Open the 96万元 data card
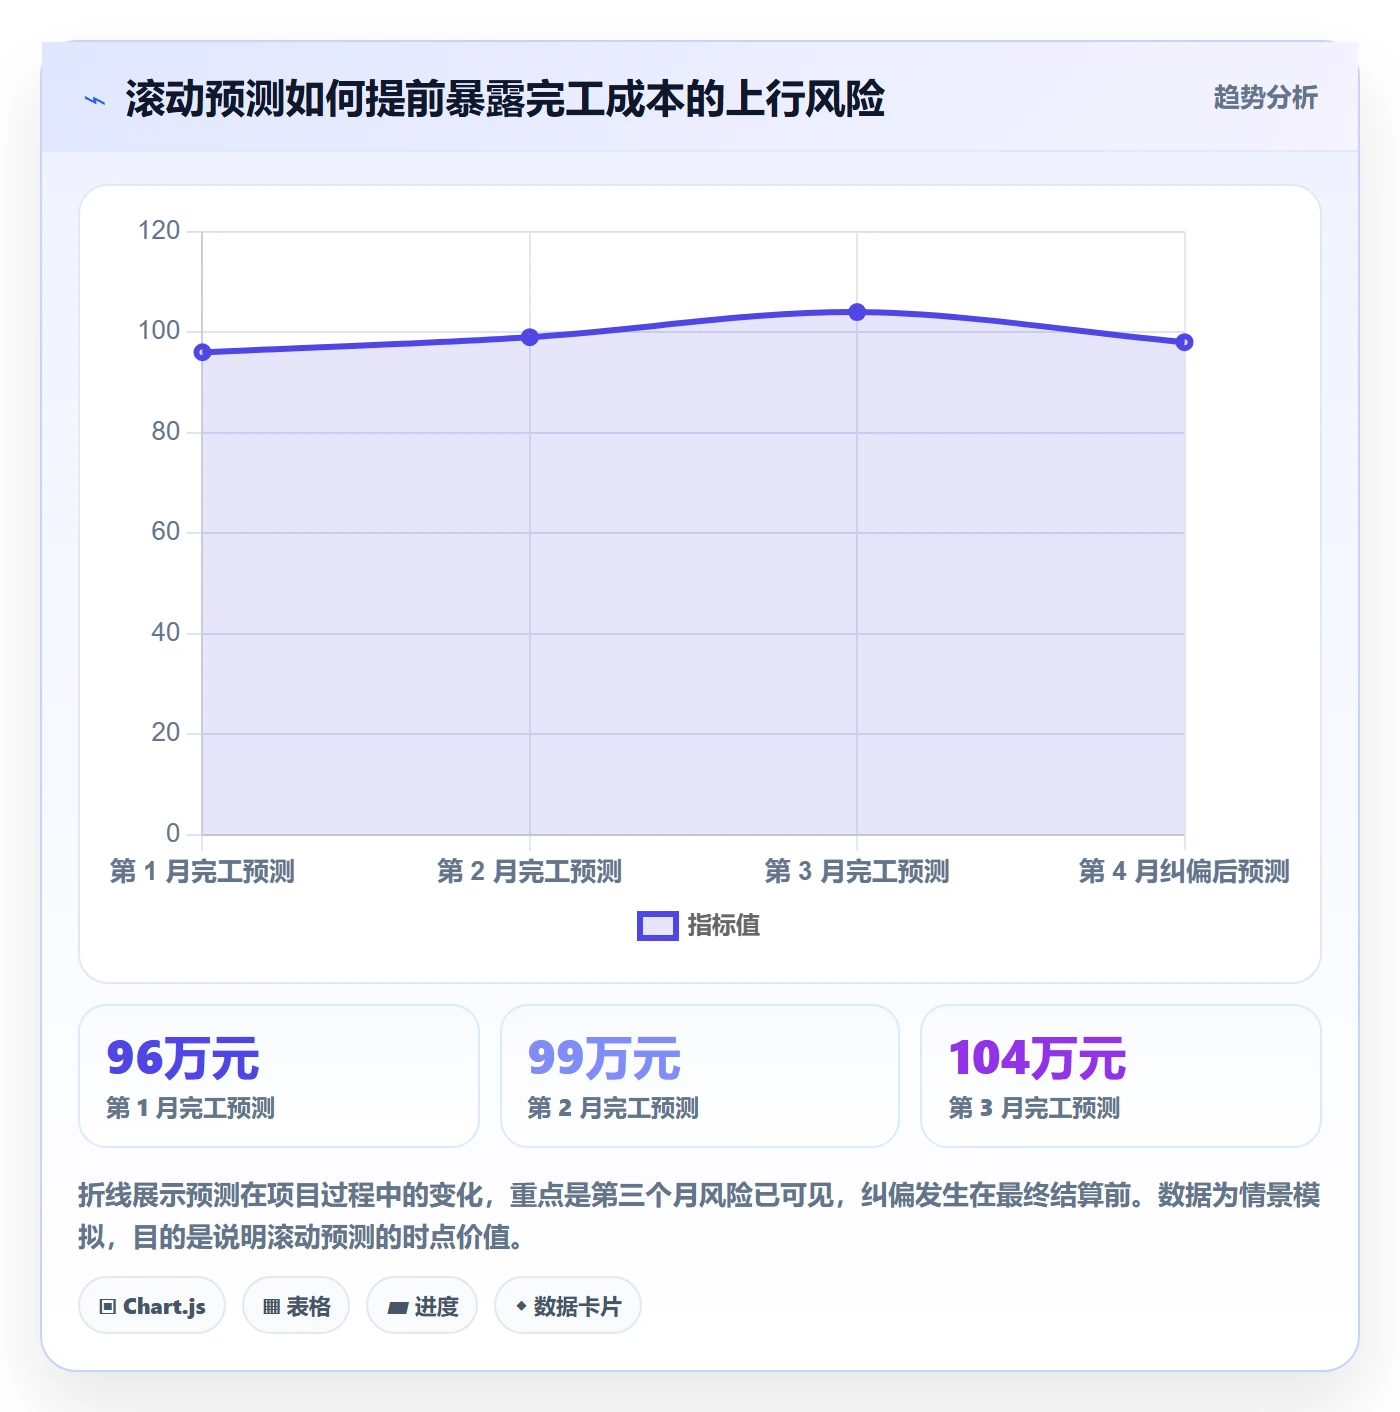The width and height of the screenshot is (1400, 1412). point(279,1076)
